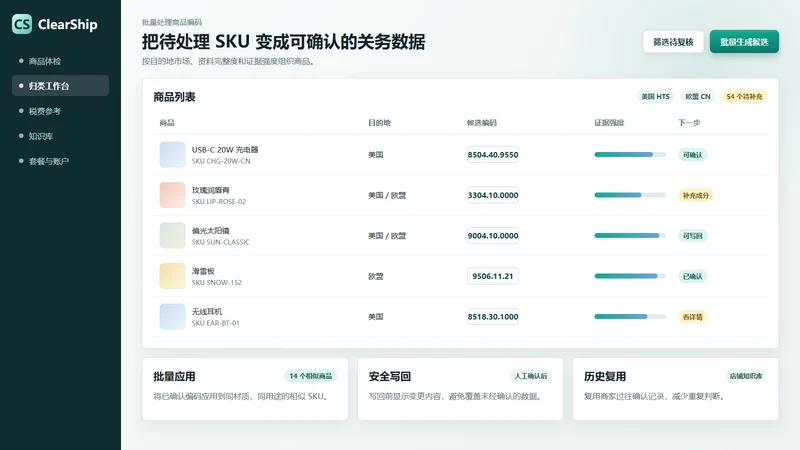Click the 滑雪板 product thumbnail
800x450 pixels.
(x=172, y=276)
